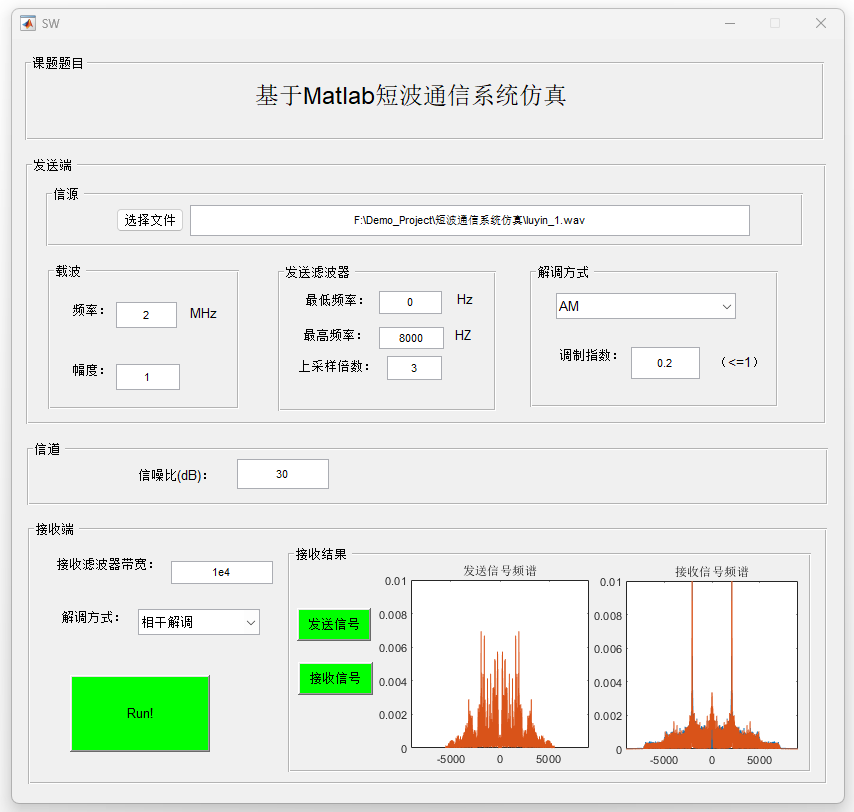Minimize the SW window
Viewport: 854px width, 812px height.
tap(729, 23)
